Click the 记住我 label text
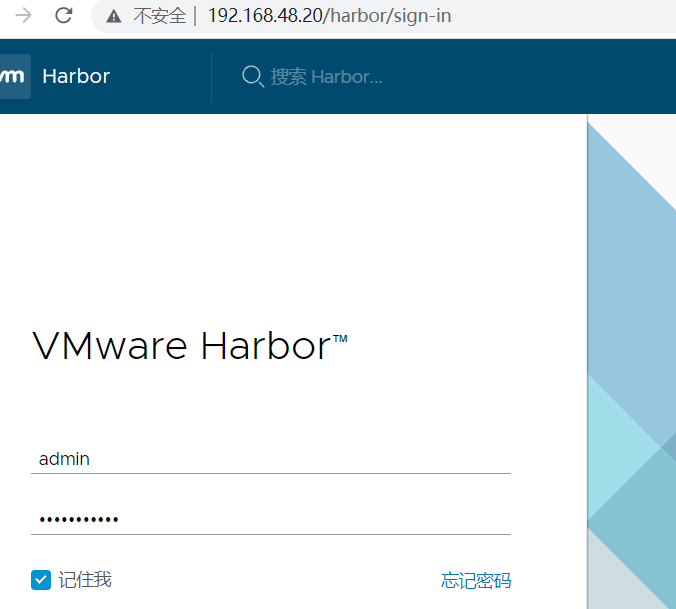Image resolution: width=676 pixels, height=609 pixels. 85,580
